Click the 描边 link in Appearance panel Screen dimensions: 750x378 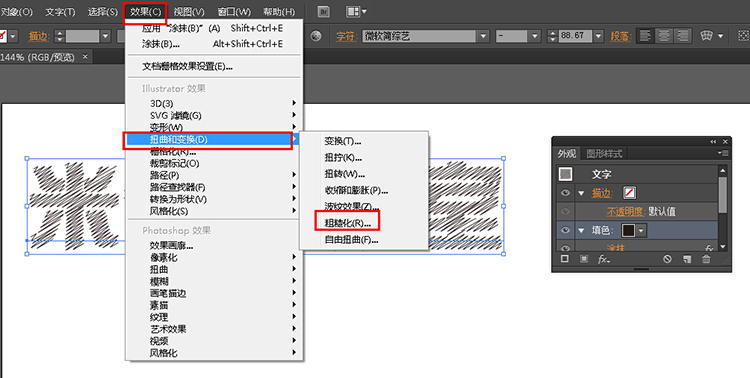pyautogui.click(x=603, y=193)
